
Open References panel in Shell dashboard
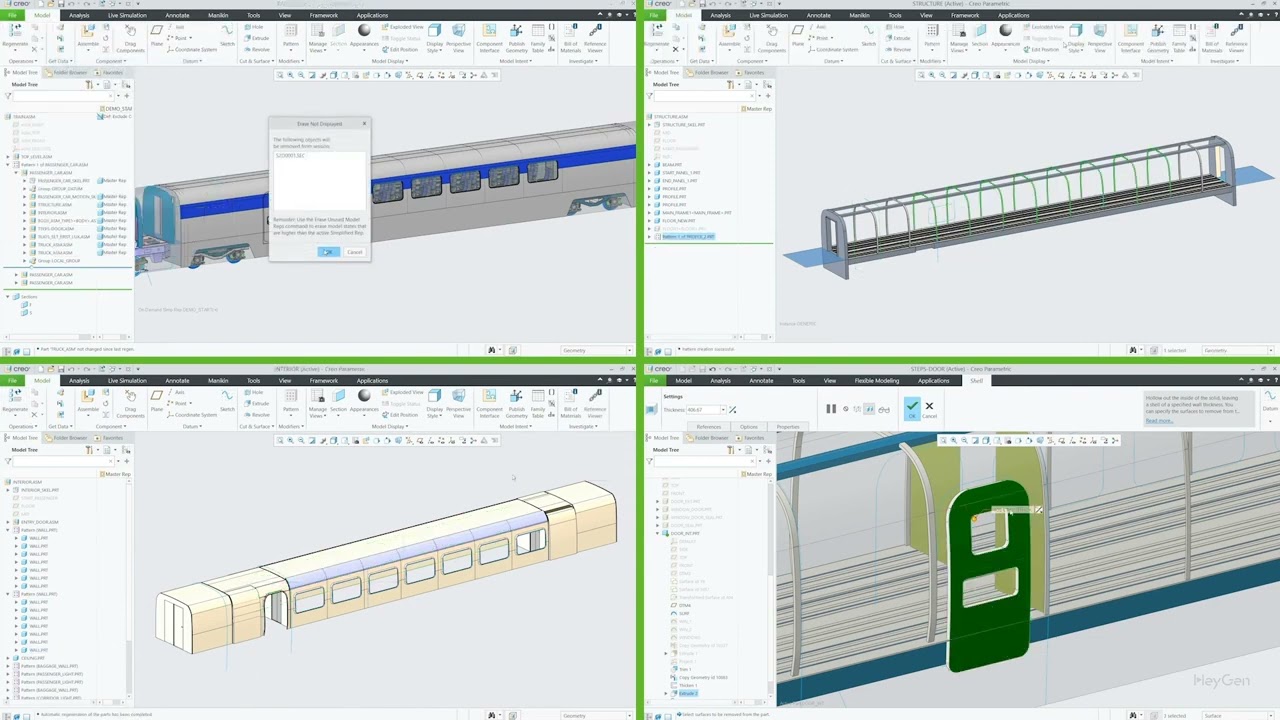click(x=709, y=427)
